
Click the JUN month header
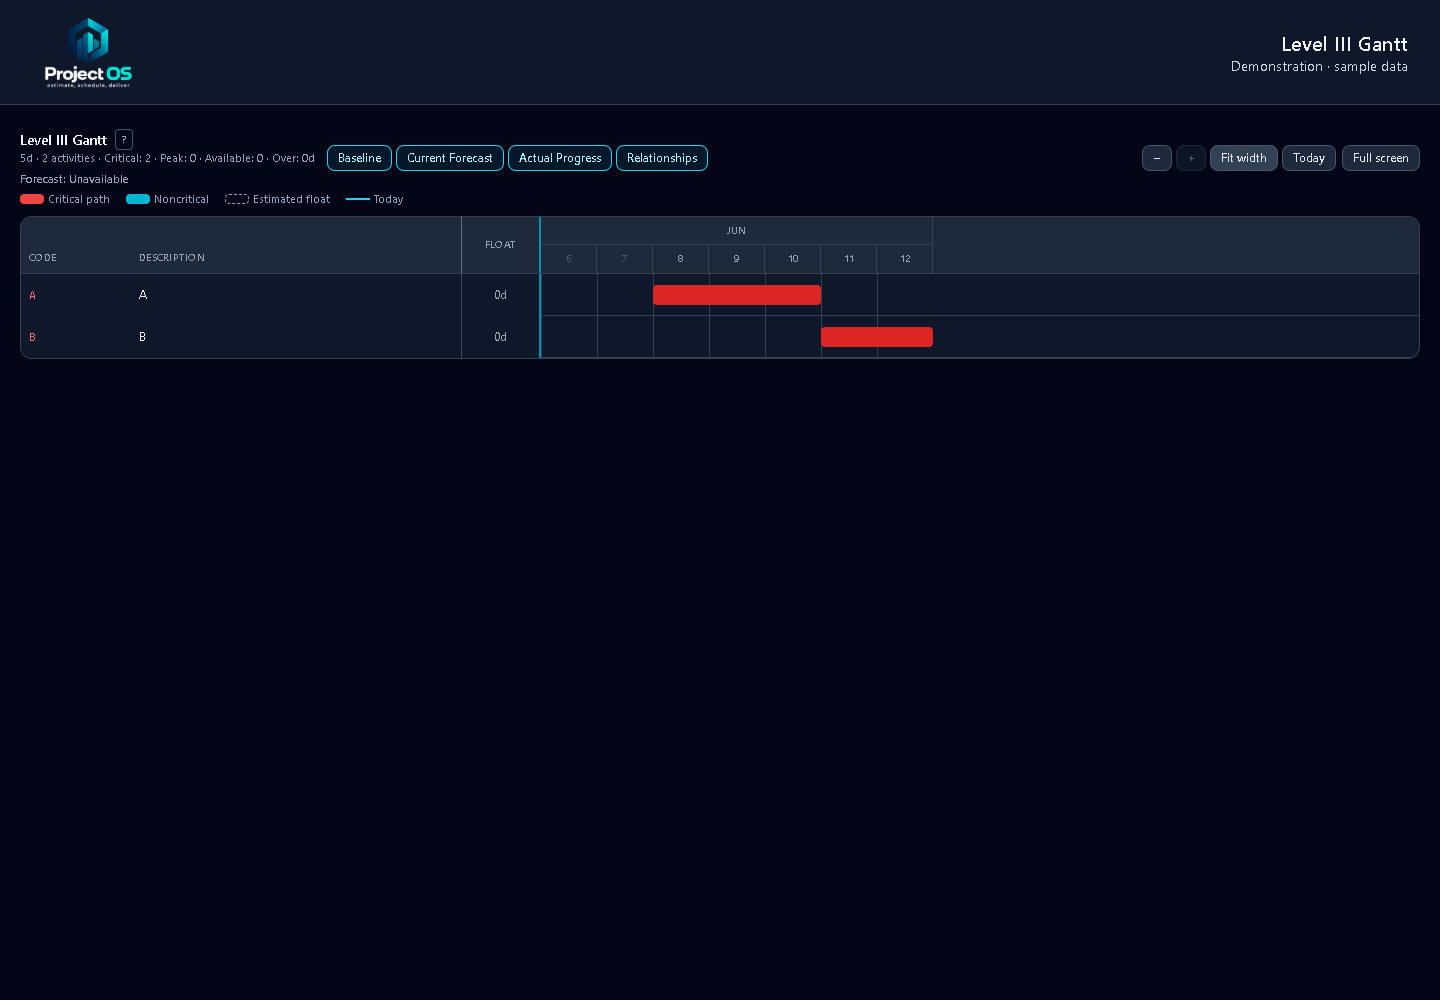pos(736,231)
